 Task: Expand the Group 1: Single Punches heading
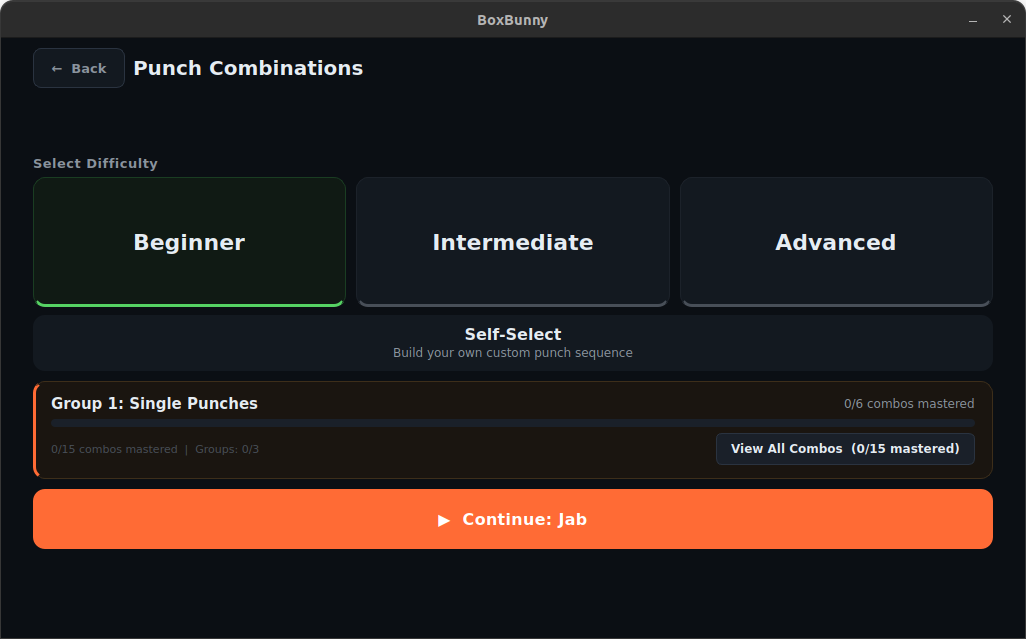[x=154, y=404]
